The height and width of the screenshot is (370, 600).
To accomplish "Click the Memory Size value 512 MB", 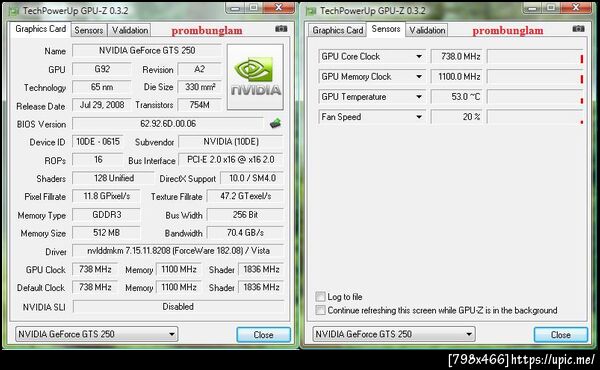I will point(106,233).
